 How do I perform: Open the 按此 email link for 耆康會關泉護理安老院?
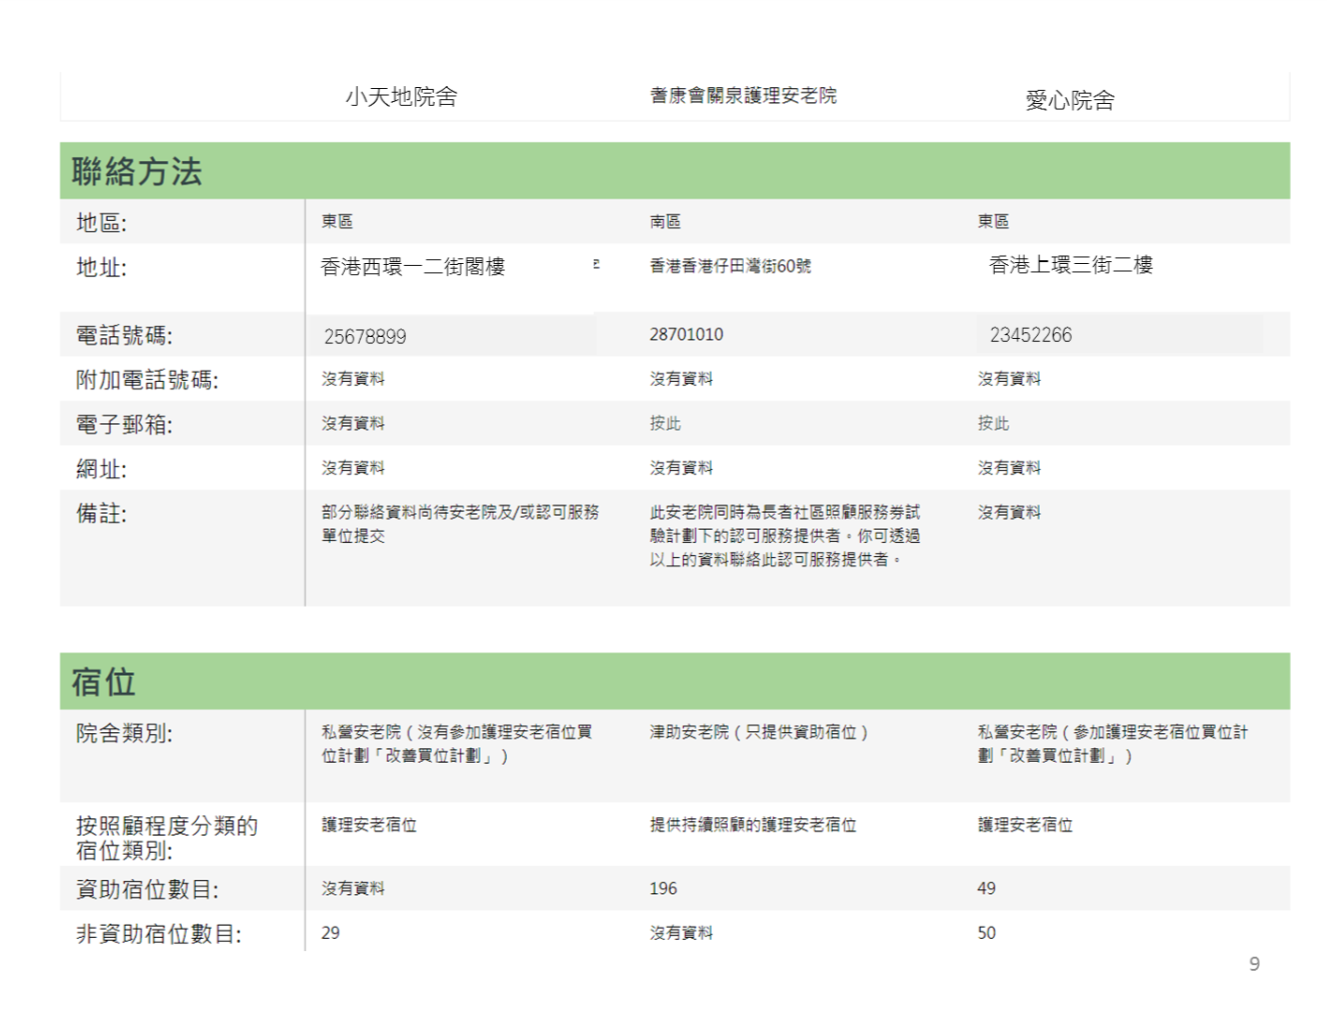665,423
